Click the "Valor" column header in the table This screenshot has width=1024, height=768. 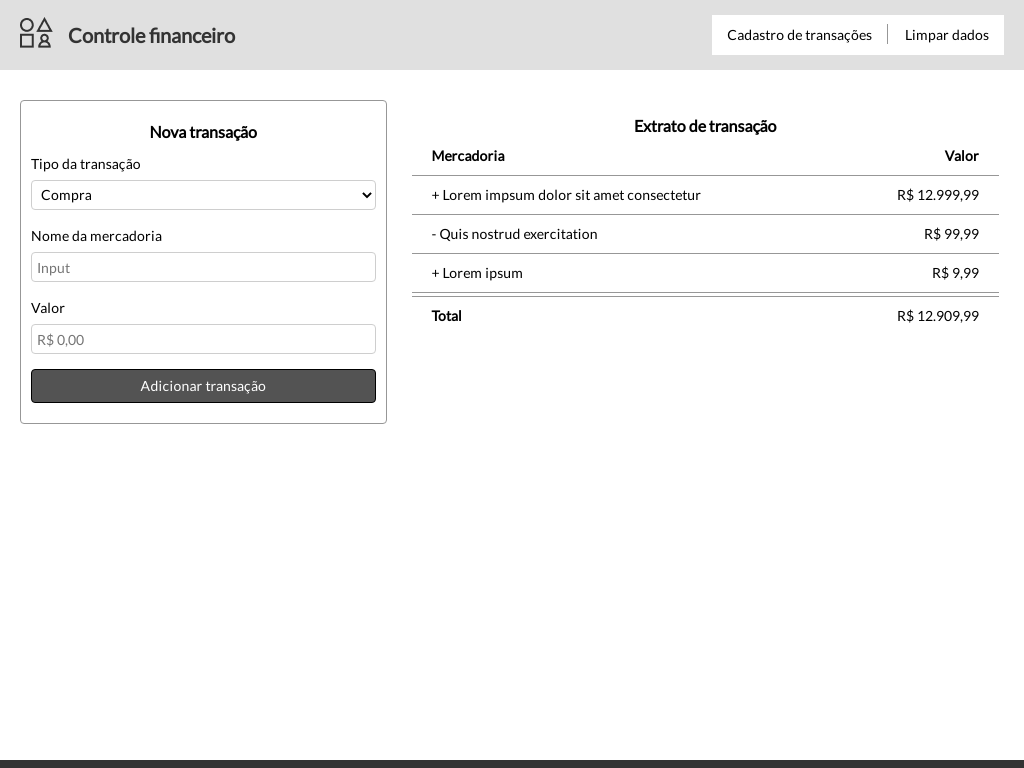[x=961, y=156]
